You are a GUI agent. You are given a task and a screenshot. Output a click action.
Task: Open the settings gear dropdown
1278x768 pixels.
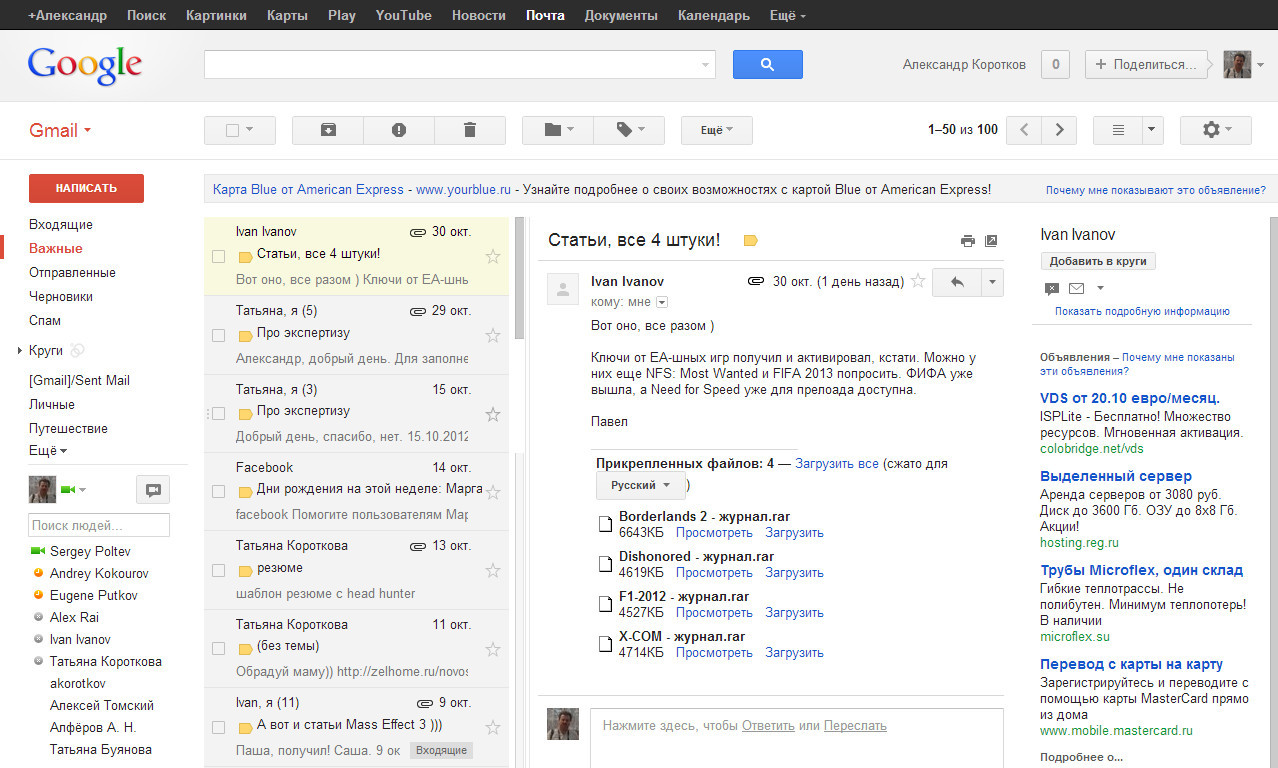pos(1215,130)
